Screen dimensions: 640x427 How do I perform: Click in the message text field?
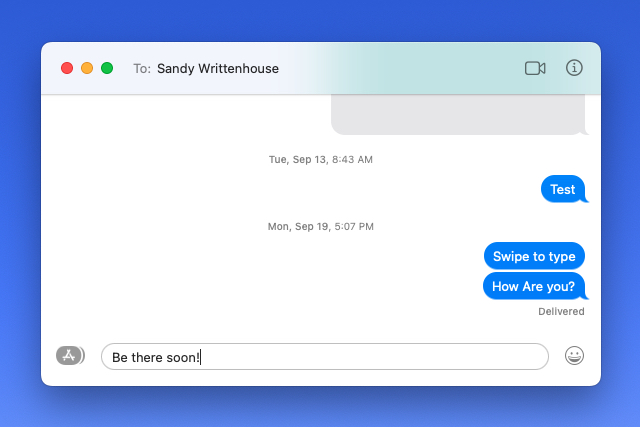[x=380, y=357]
